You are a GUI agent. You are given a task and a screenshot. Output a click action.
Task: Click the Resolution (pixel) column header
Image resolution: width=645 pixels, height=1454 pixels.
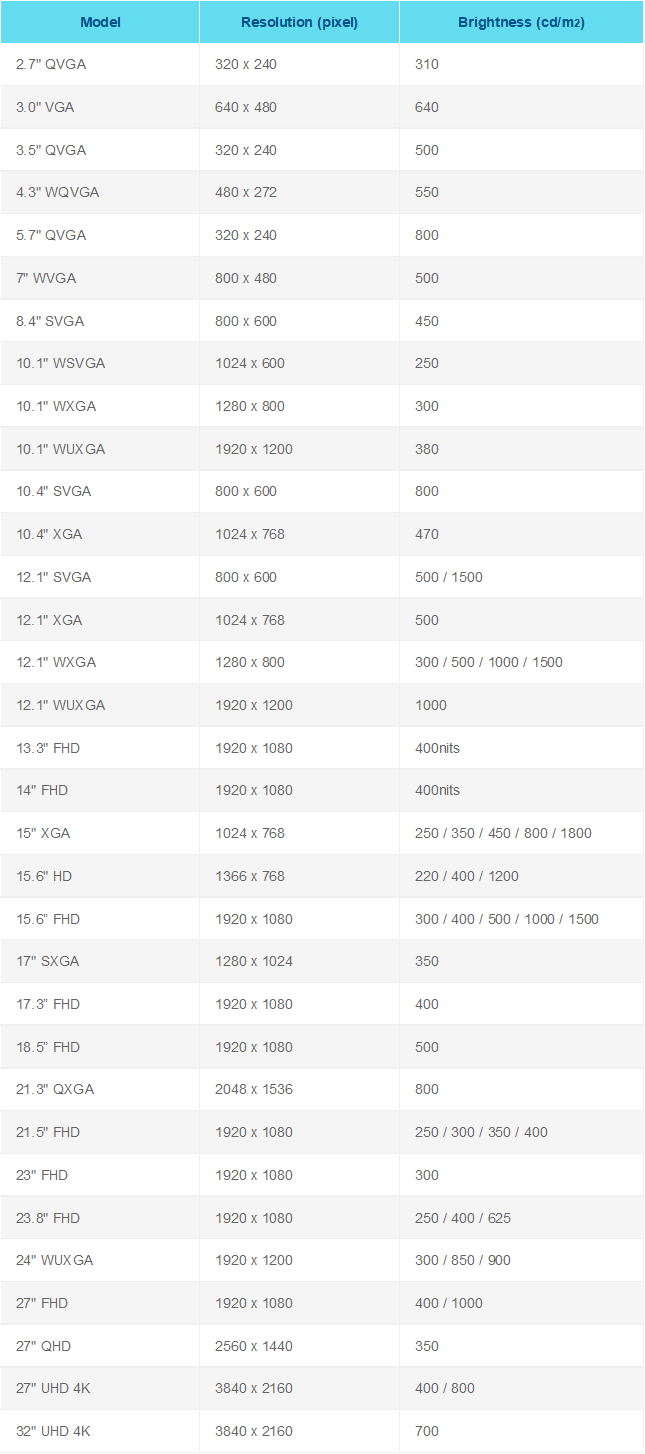point(299,22)
